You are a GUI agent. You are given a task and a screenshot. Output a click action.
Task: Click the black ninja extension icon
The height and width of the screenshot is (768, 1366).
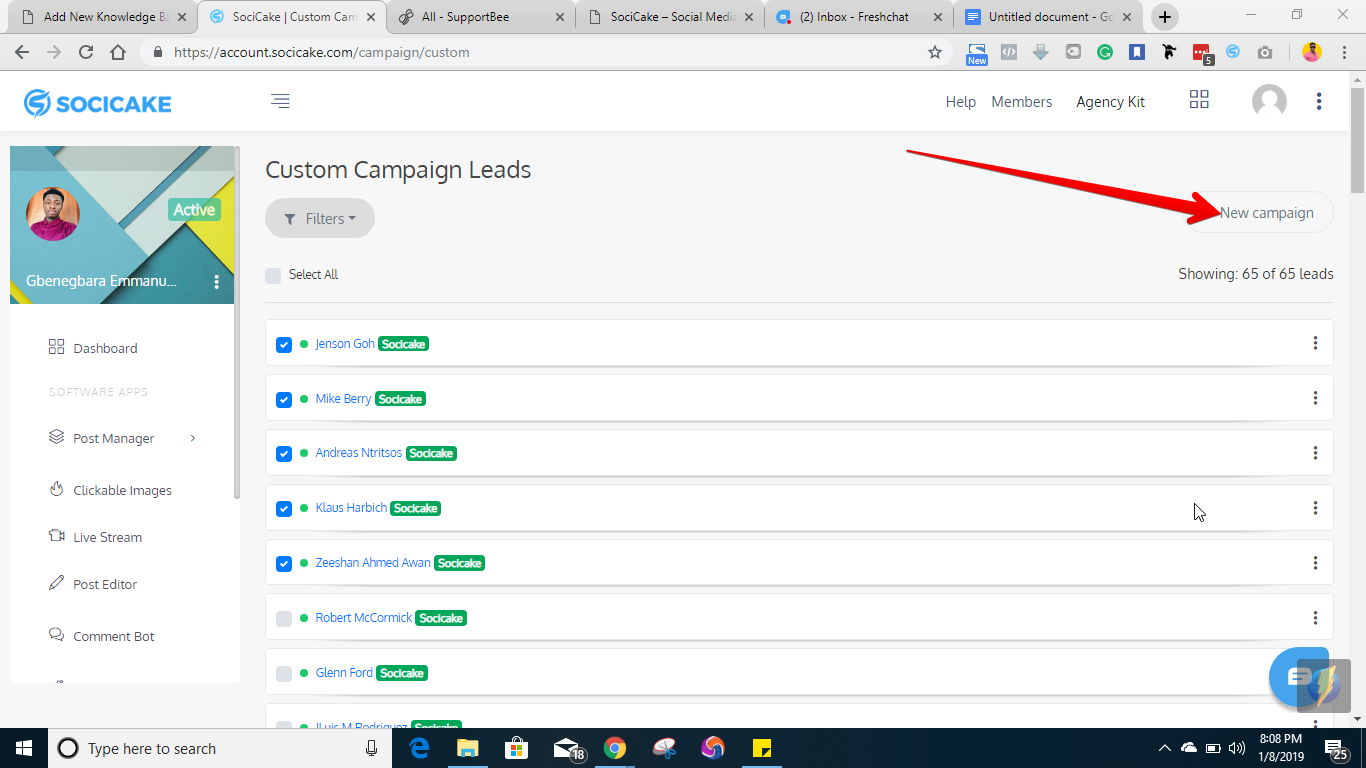(x=1169, y=52)
